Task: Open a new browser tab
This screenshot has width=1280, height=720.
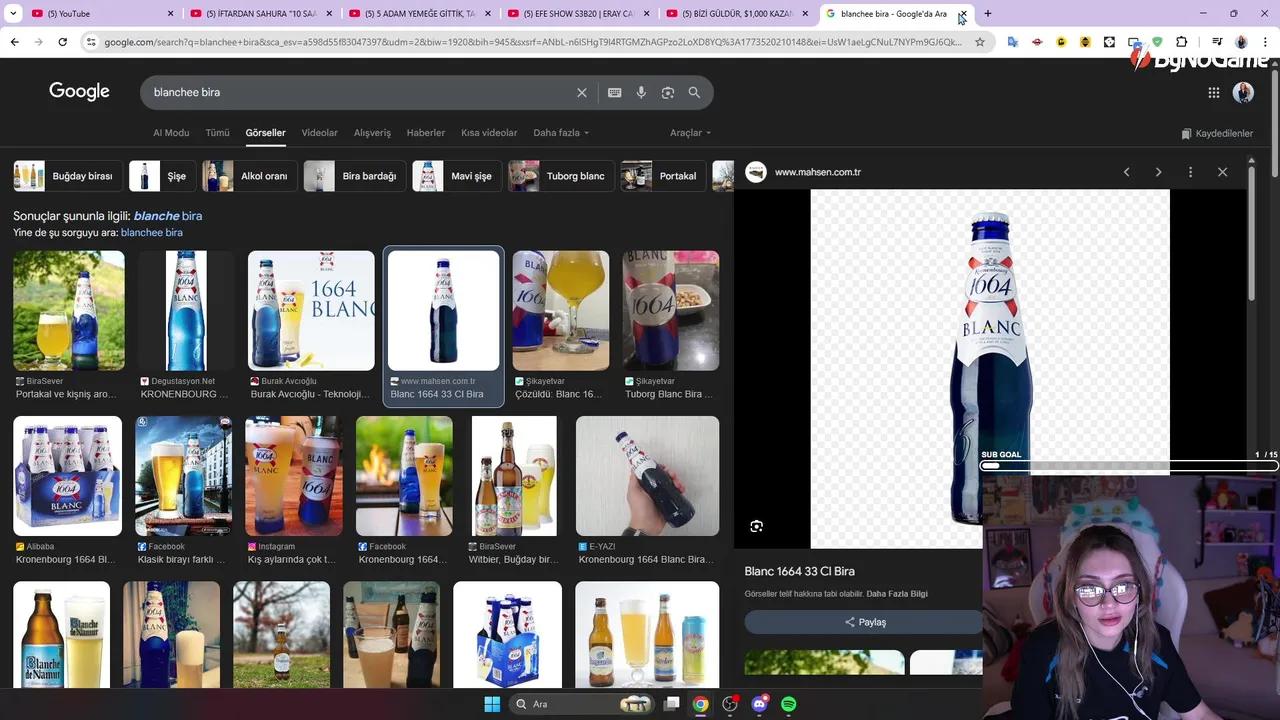Action: coord(988,13)
